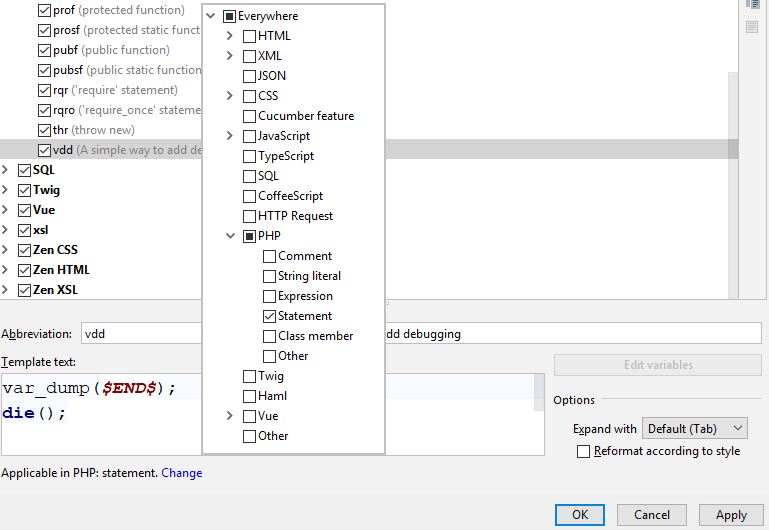
Task: Expand the Vue template group
Action: 5,210
